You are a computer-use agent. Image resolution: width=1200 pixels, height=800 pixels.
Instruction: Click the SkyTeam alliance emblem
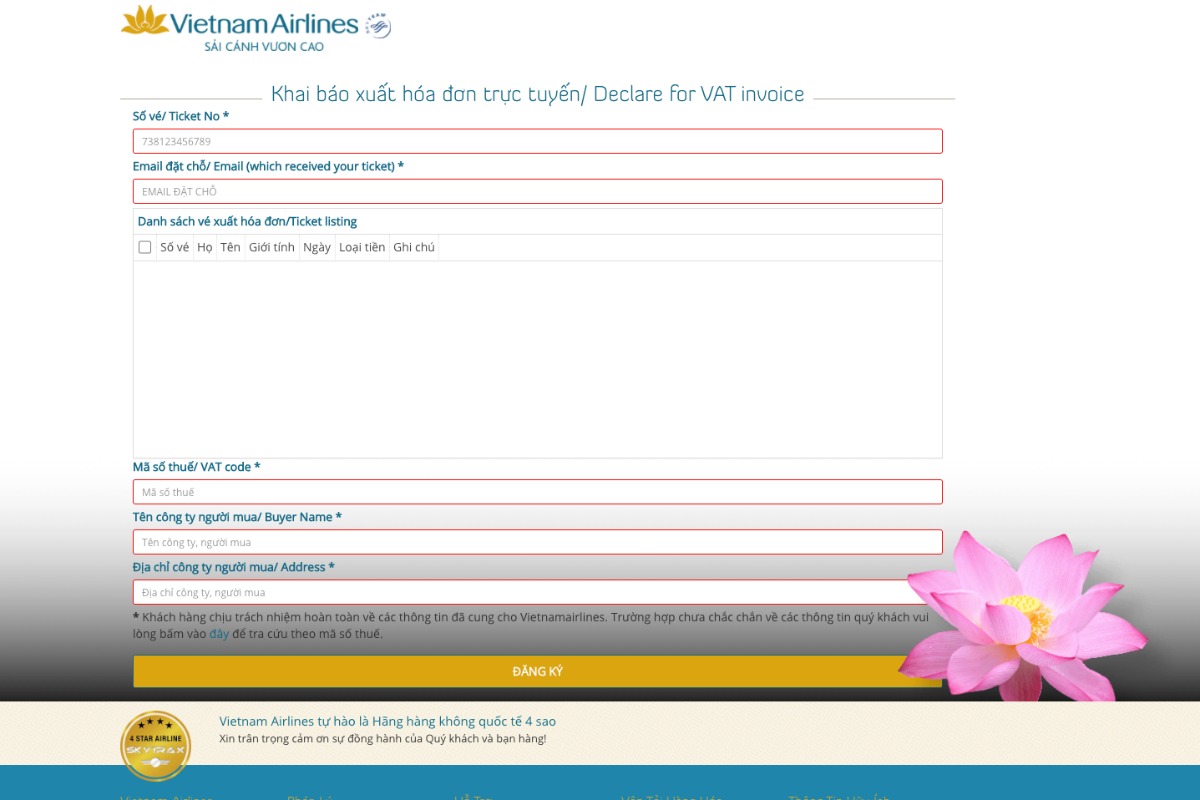click(x=378, y=25)
